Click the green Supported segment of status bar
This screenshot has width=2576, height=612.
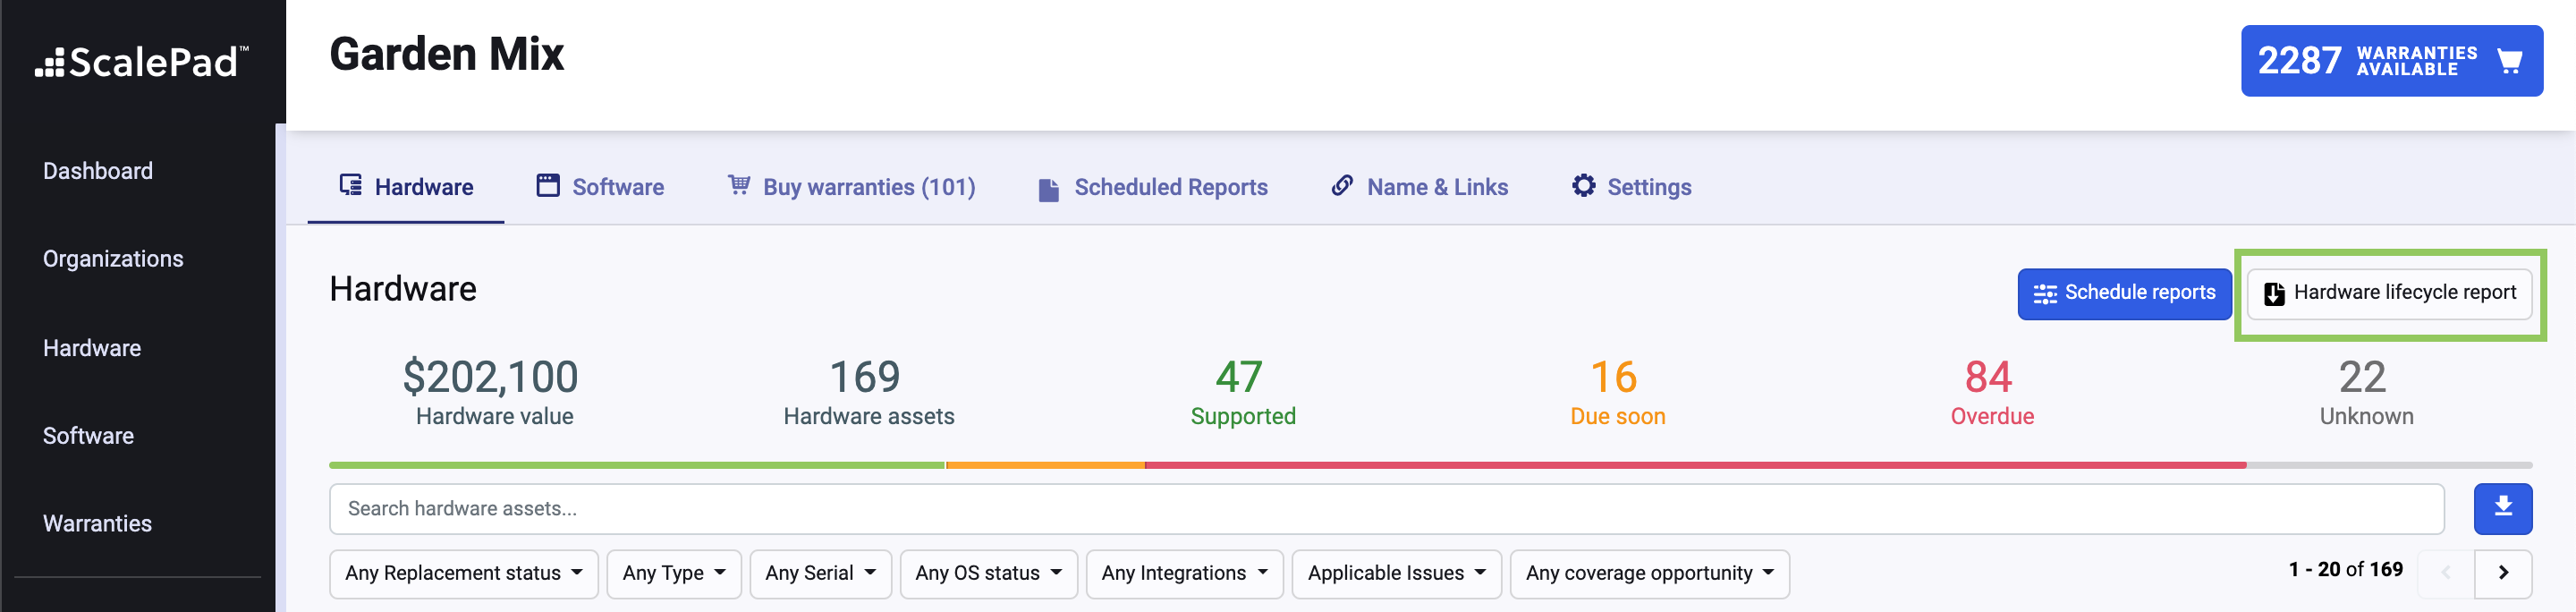pyautogui.click(x=637, y=465)
